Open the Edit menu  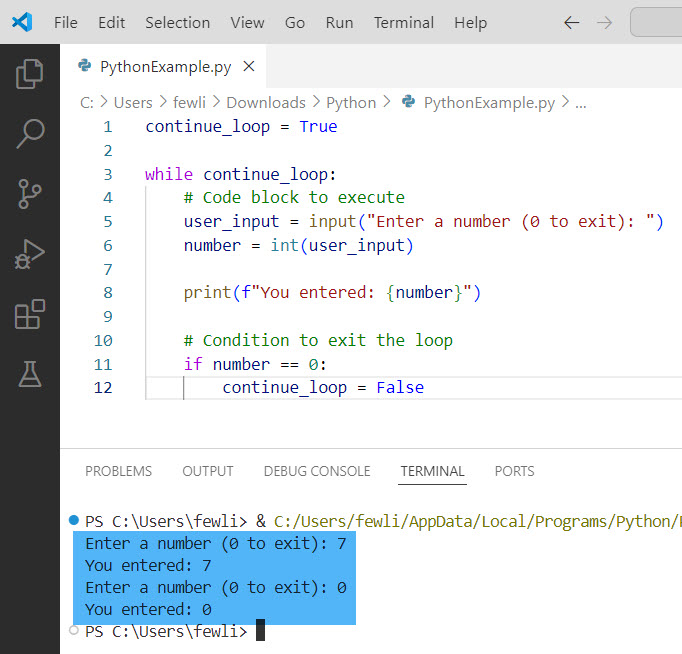point(111,23)
